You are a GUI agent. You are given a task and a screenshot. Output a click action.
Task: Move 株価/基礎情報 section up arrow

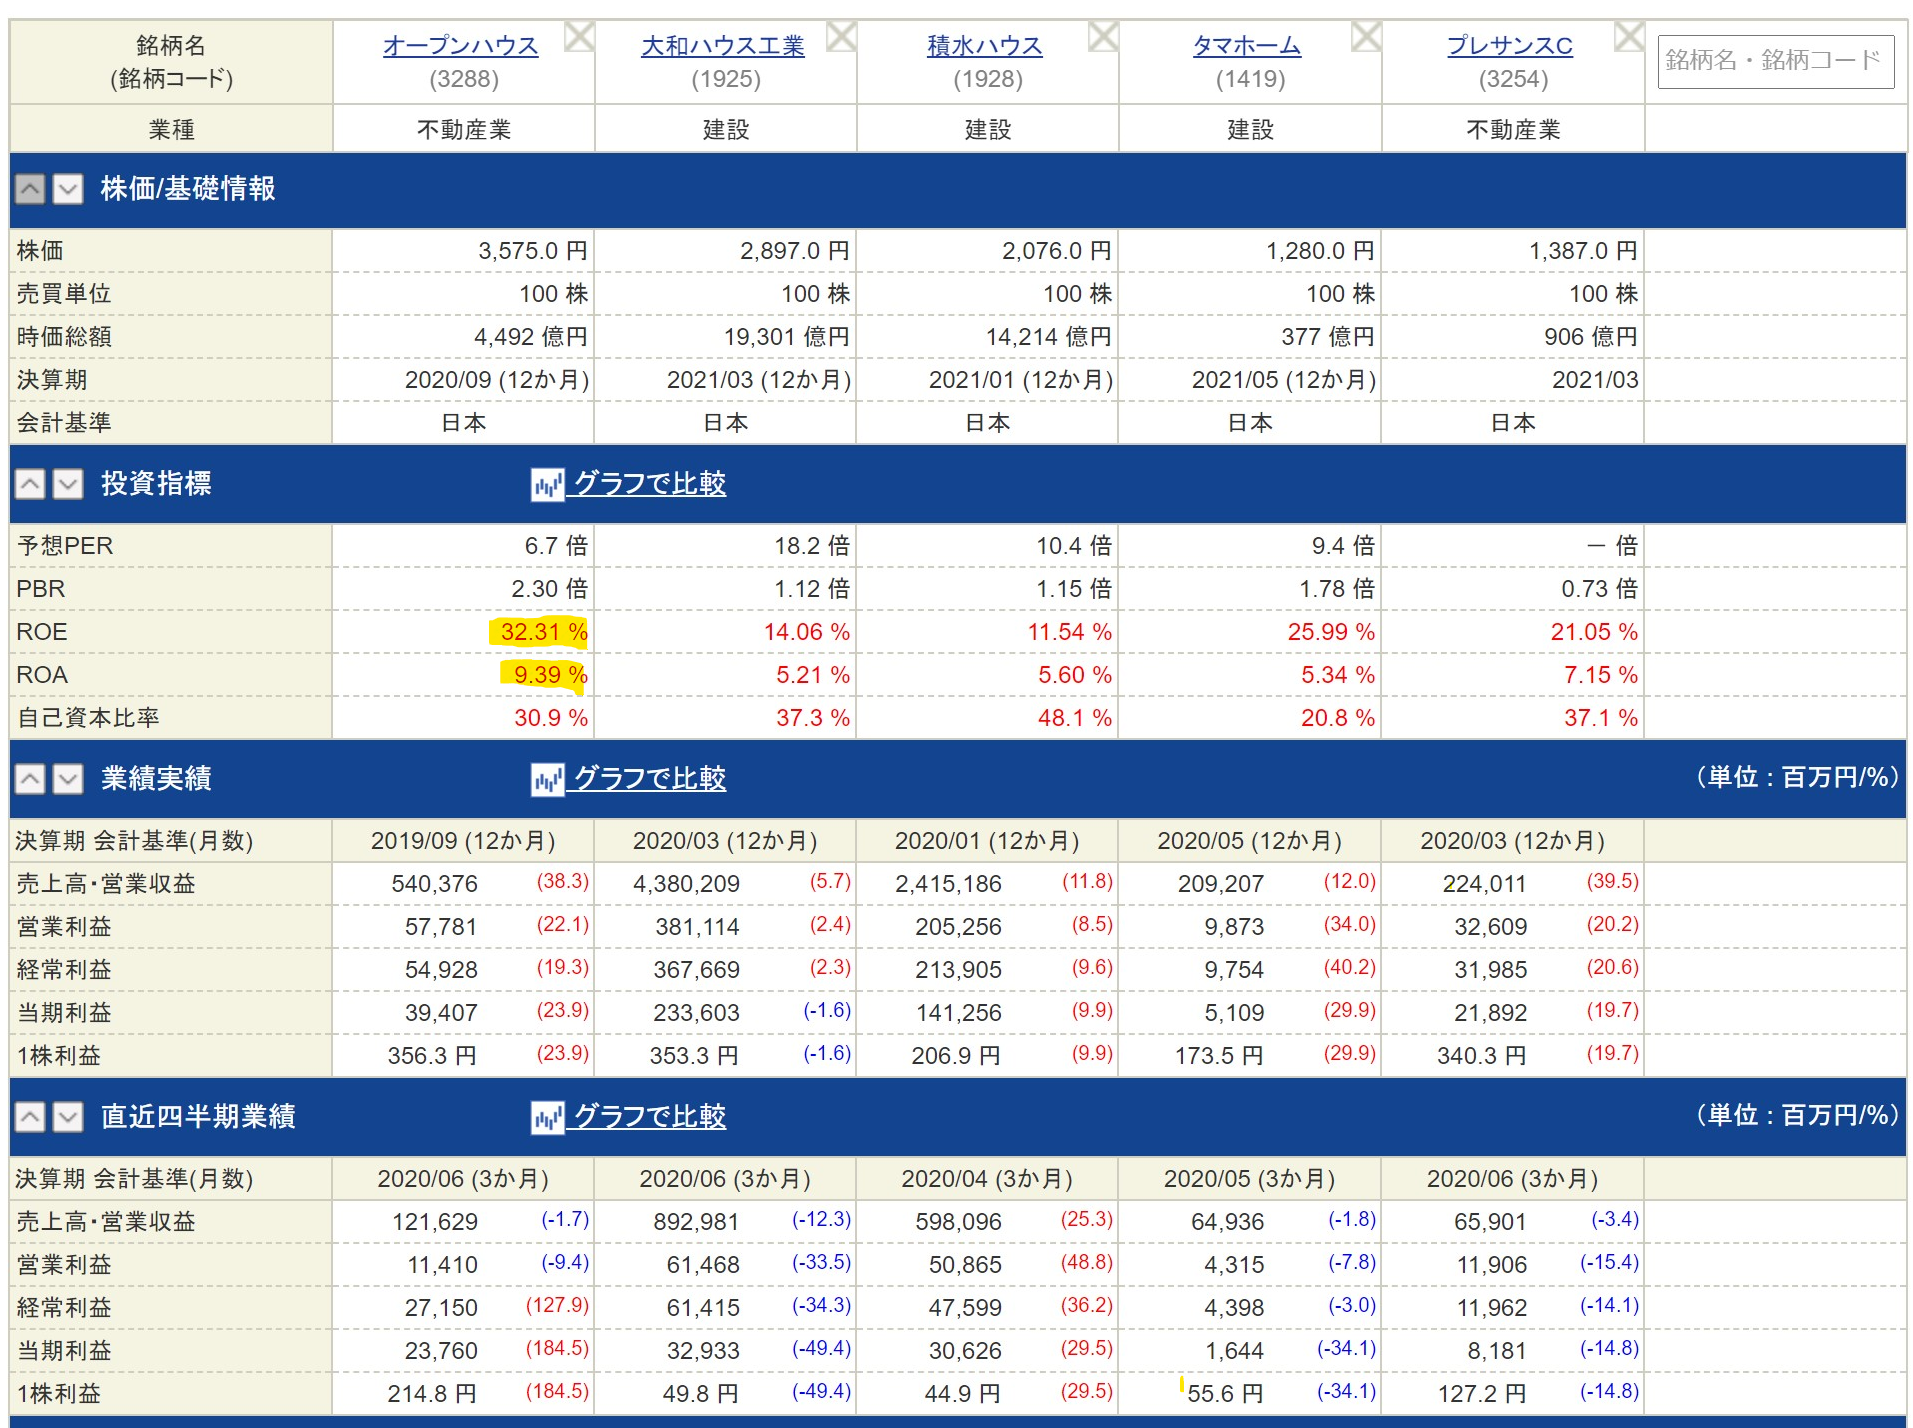coord(30,189)
